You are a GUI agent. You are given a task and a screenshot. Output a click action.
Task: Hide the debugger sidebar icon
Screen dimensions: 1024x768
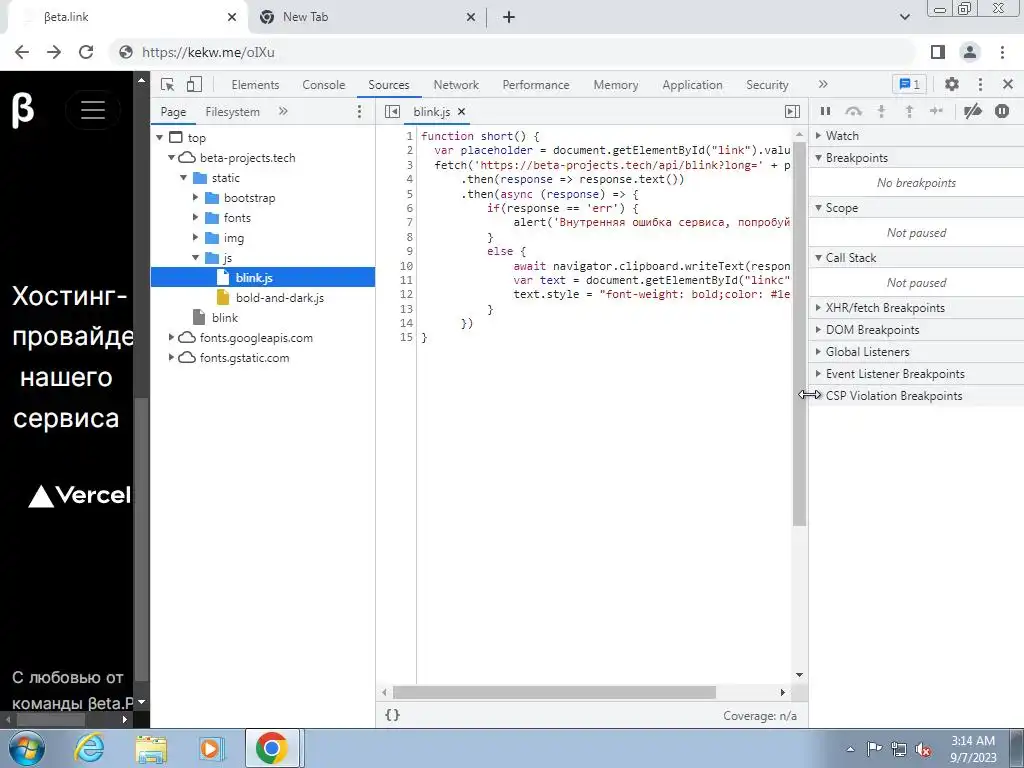tap(792, 112)
